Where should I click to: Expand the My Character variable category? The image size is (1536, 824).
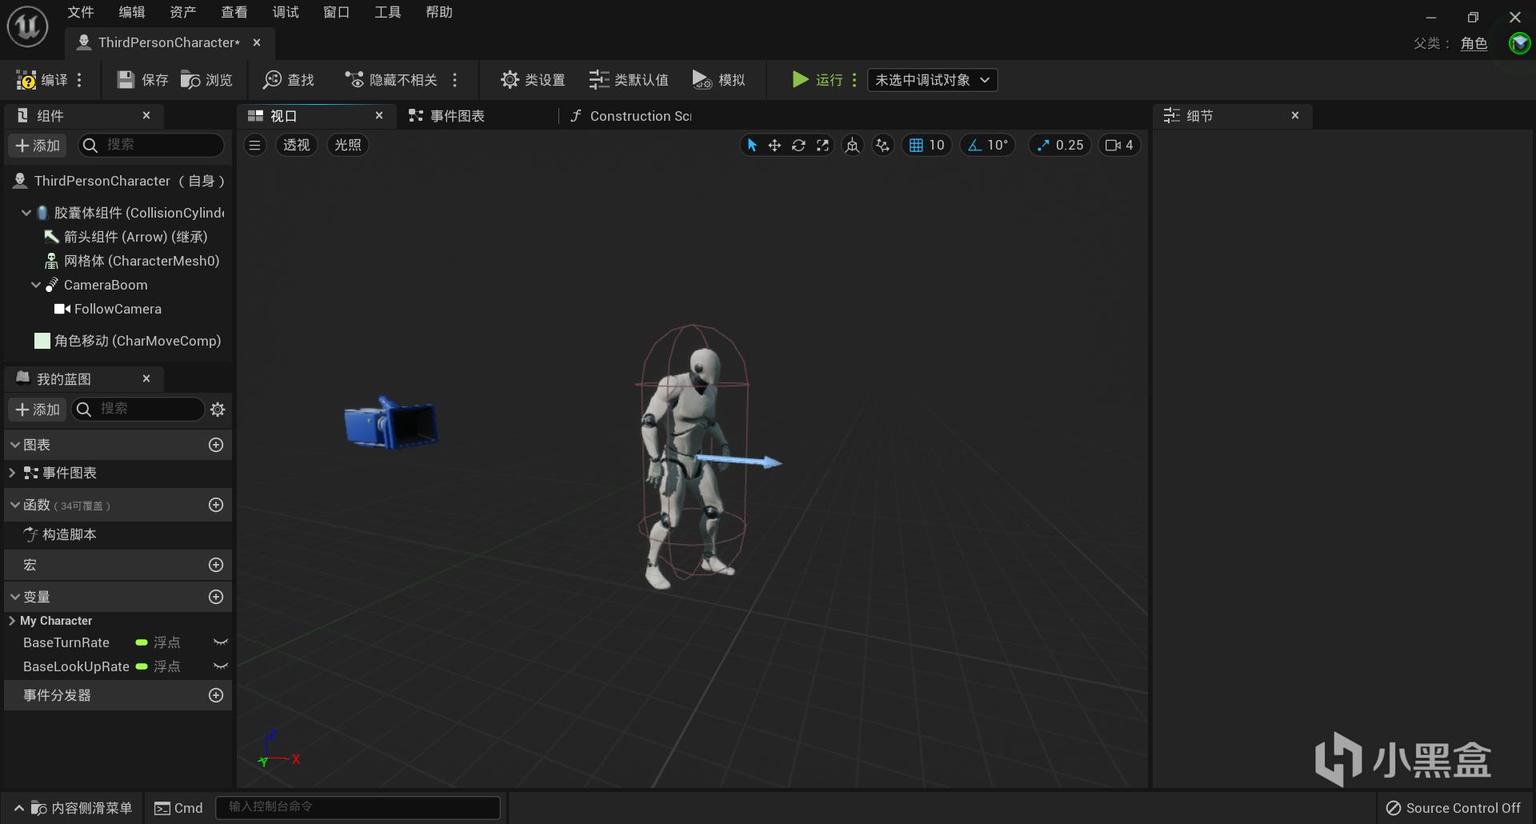(x=12, y=621)
